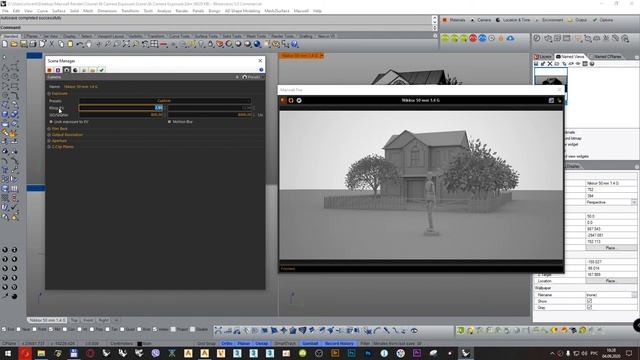Click the first green Maxwell render icon
640x360 pixels.
445,38
